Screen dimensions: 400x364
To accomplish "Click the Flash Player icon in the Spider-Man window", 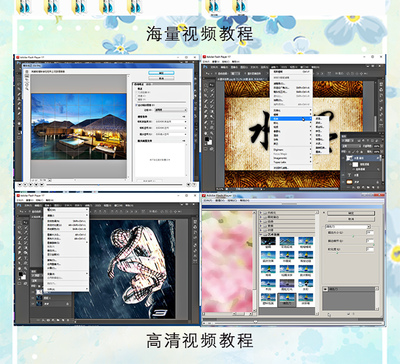I will [18, 196].
